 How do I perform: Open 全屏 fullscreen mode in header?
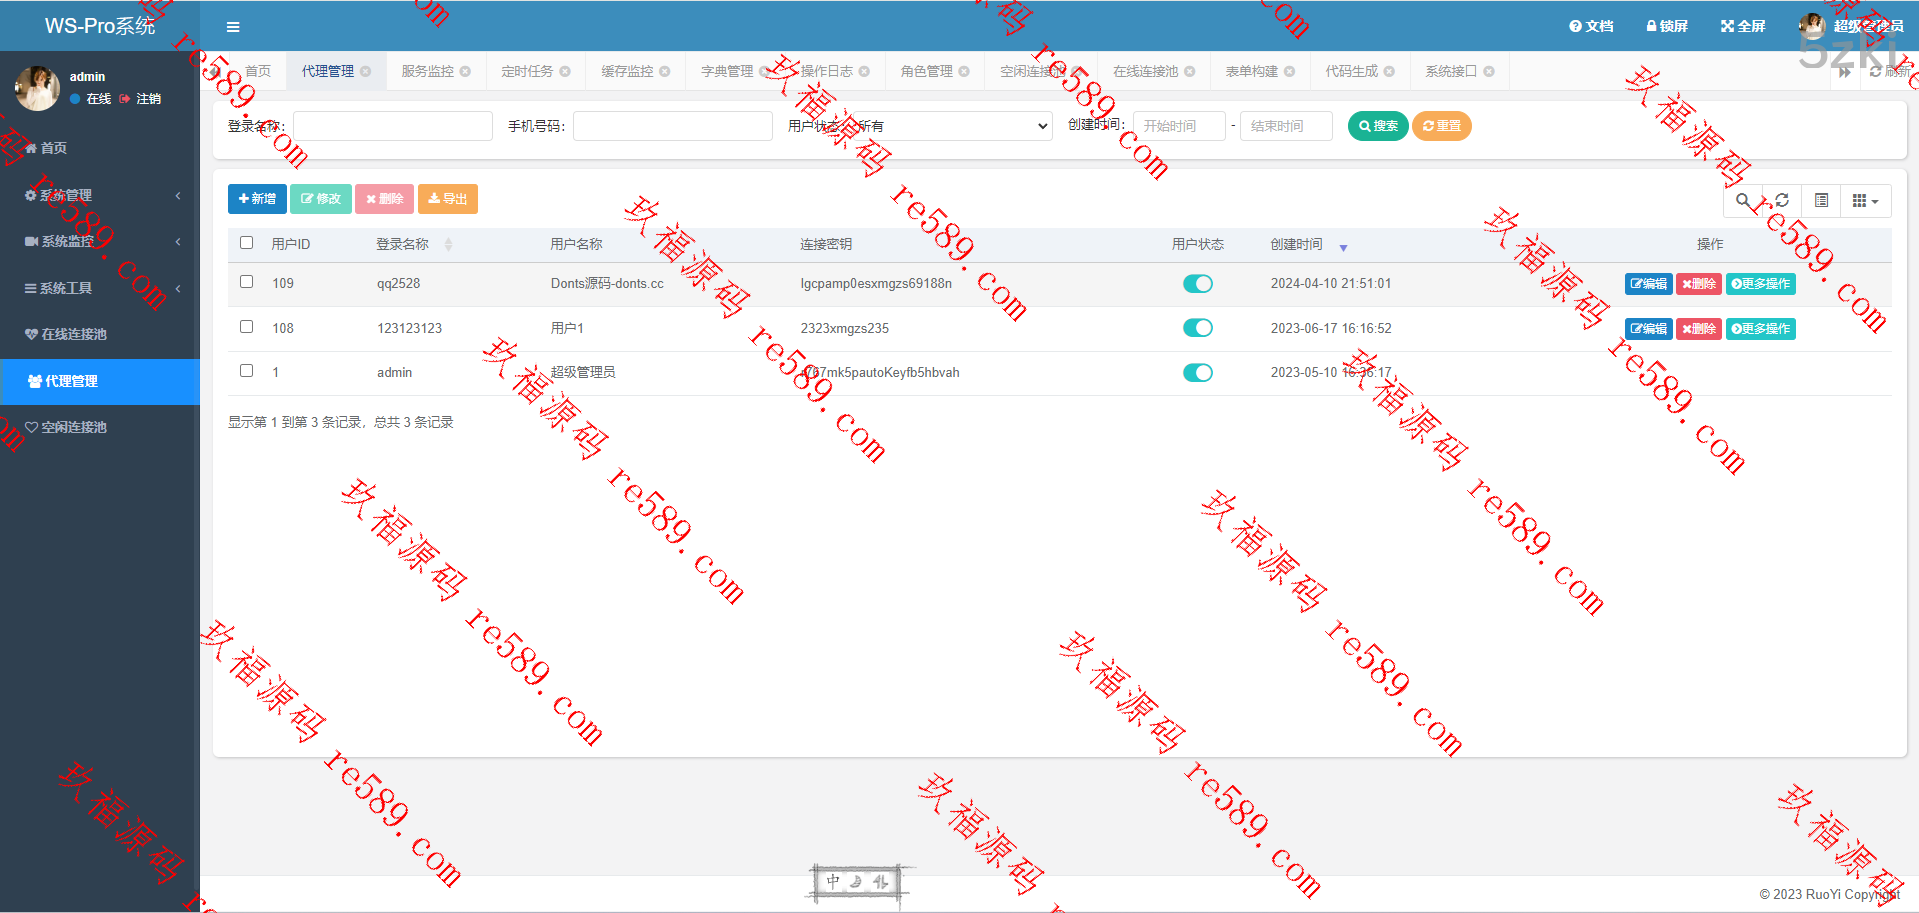pos(1743,26)
